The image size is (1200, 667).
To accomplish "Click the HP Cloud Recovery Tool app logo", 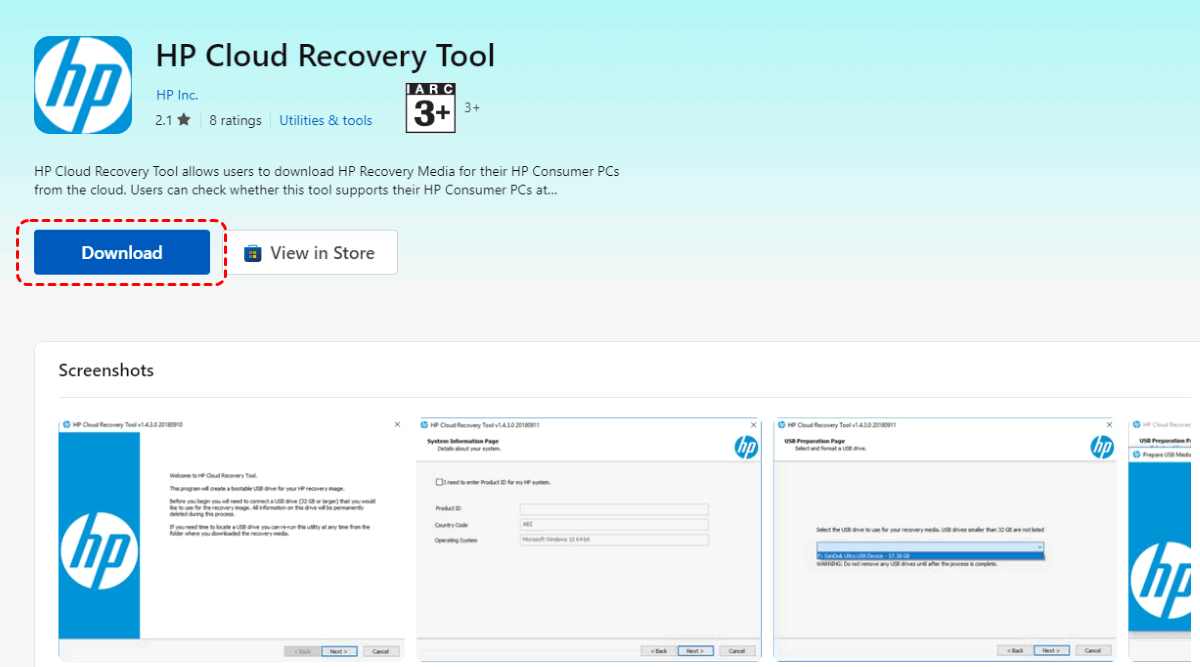I will (x=83, y=85).
